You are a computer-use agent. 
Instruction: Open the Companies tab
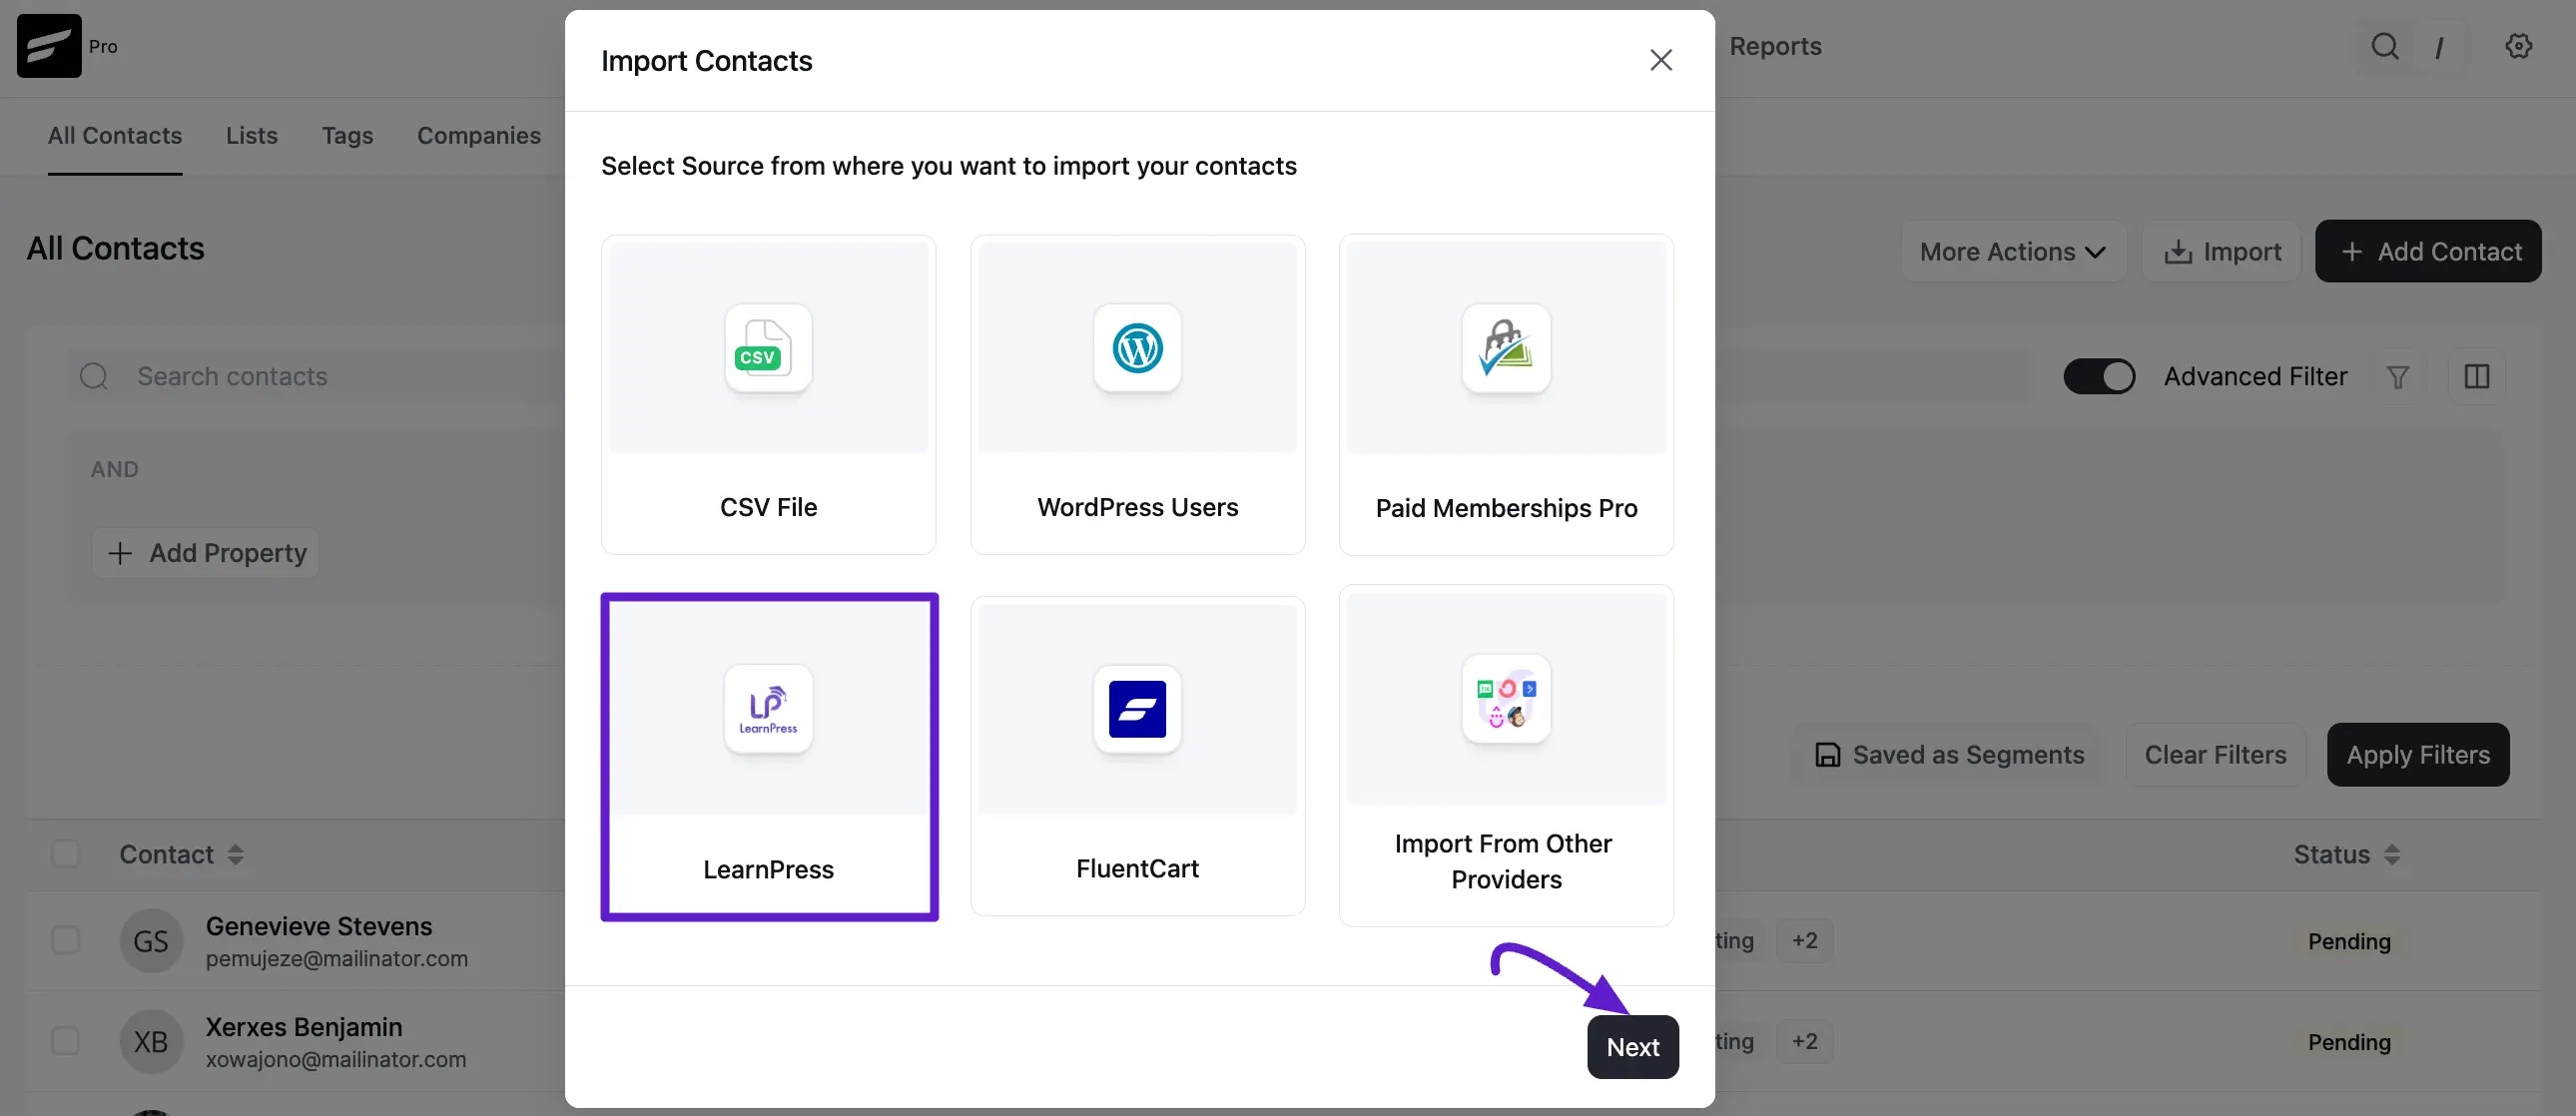[479, 136]
